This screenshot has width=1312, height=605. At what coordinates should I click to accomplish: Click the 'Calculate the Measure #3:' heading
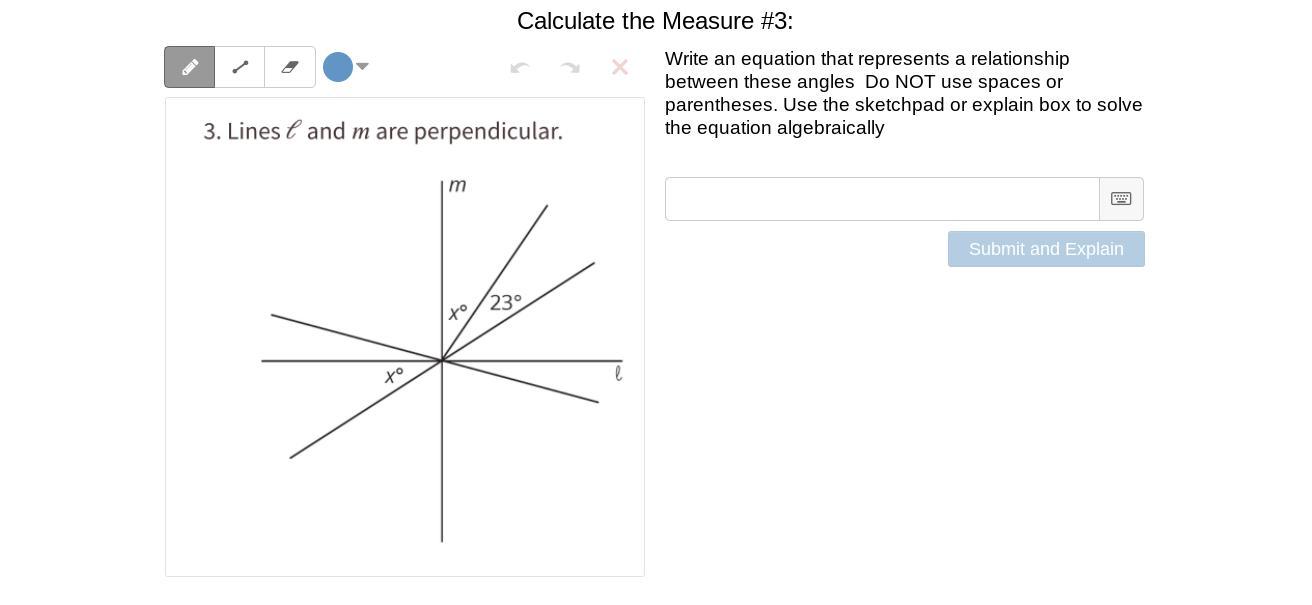[655, 21]
